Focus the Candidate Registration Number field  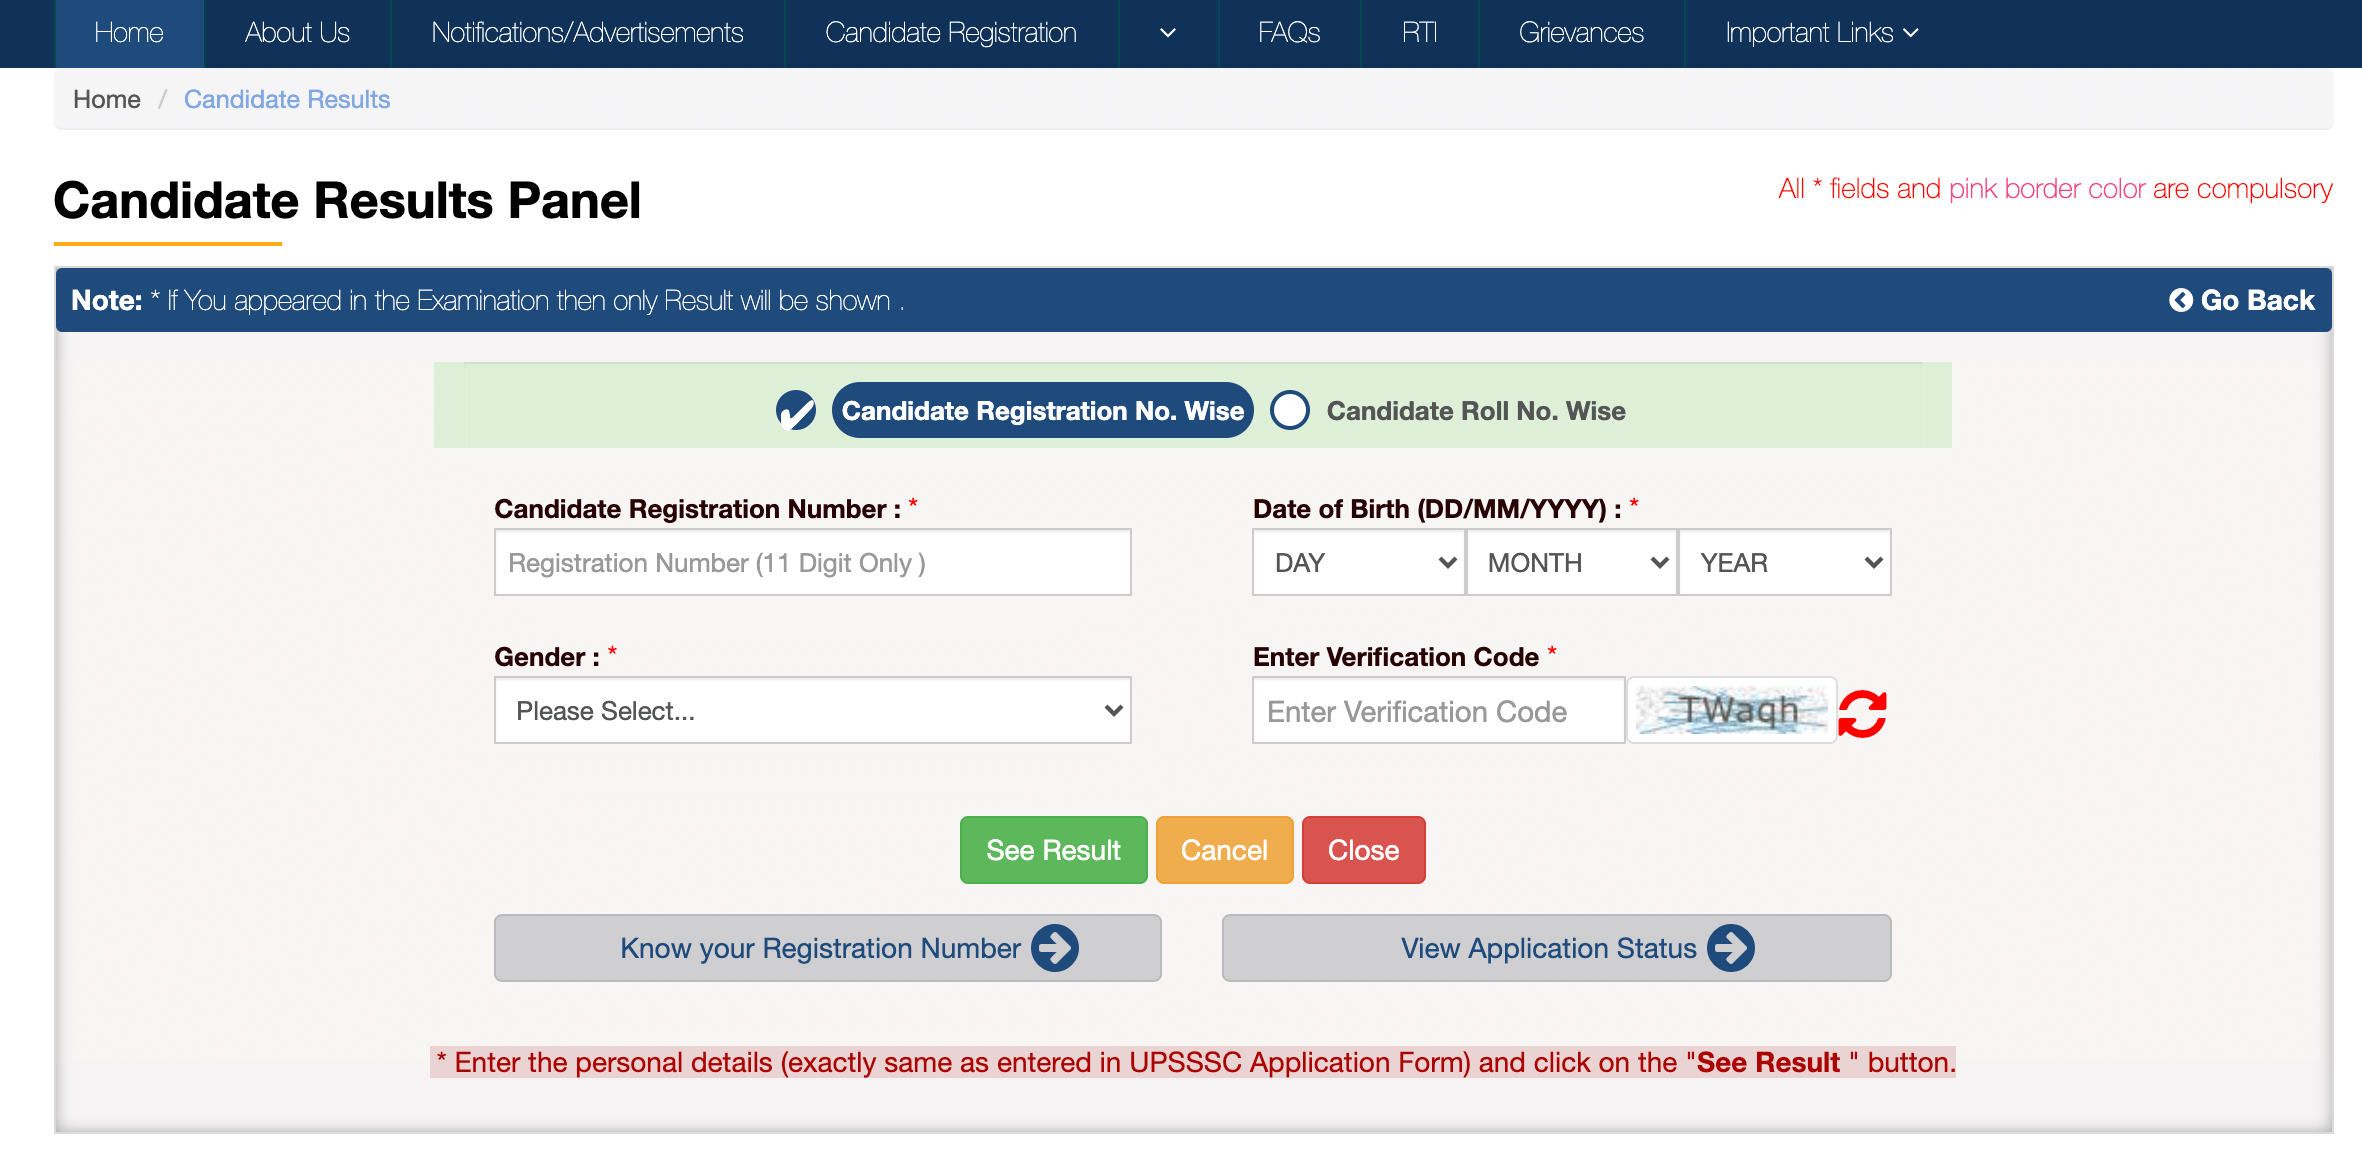click(813, 562)
